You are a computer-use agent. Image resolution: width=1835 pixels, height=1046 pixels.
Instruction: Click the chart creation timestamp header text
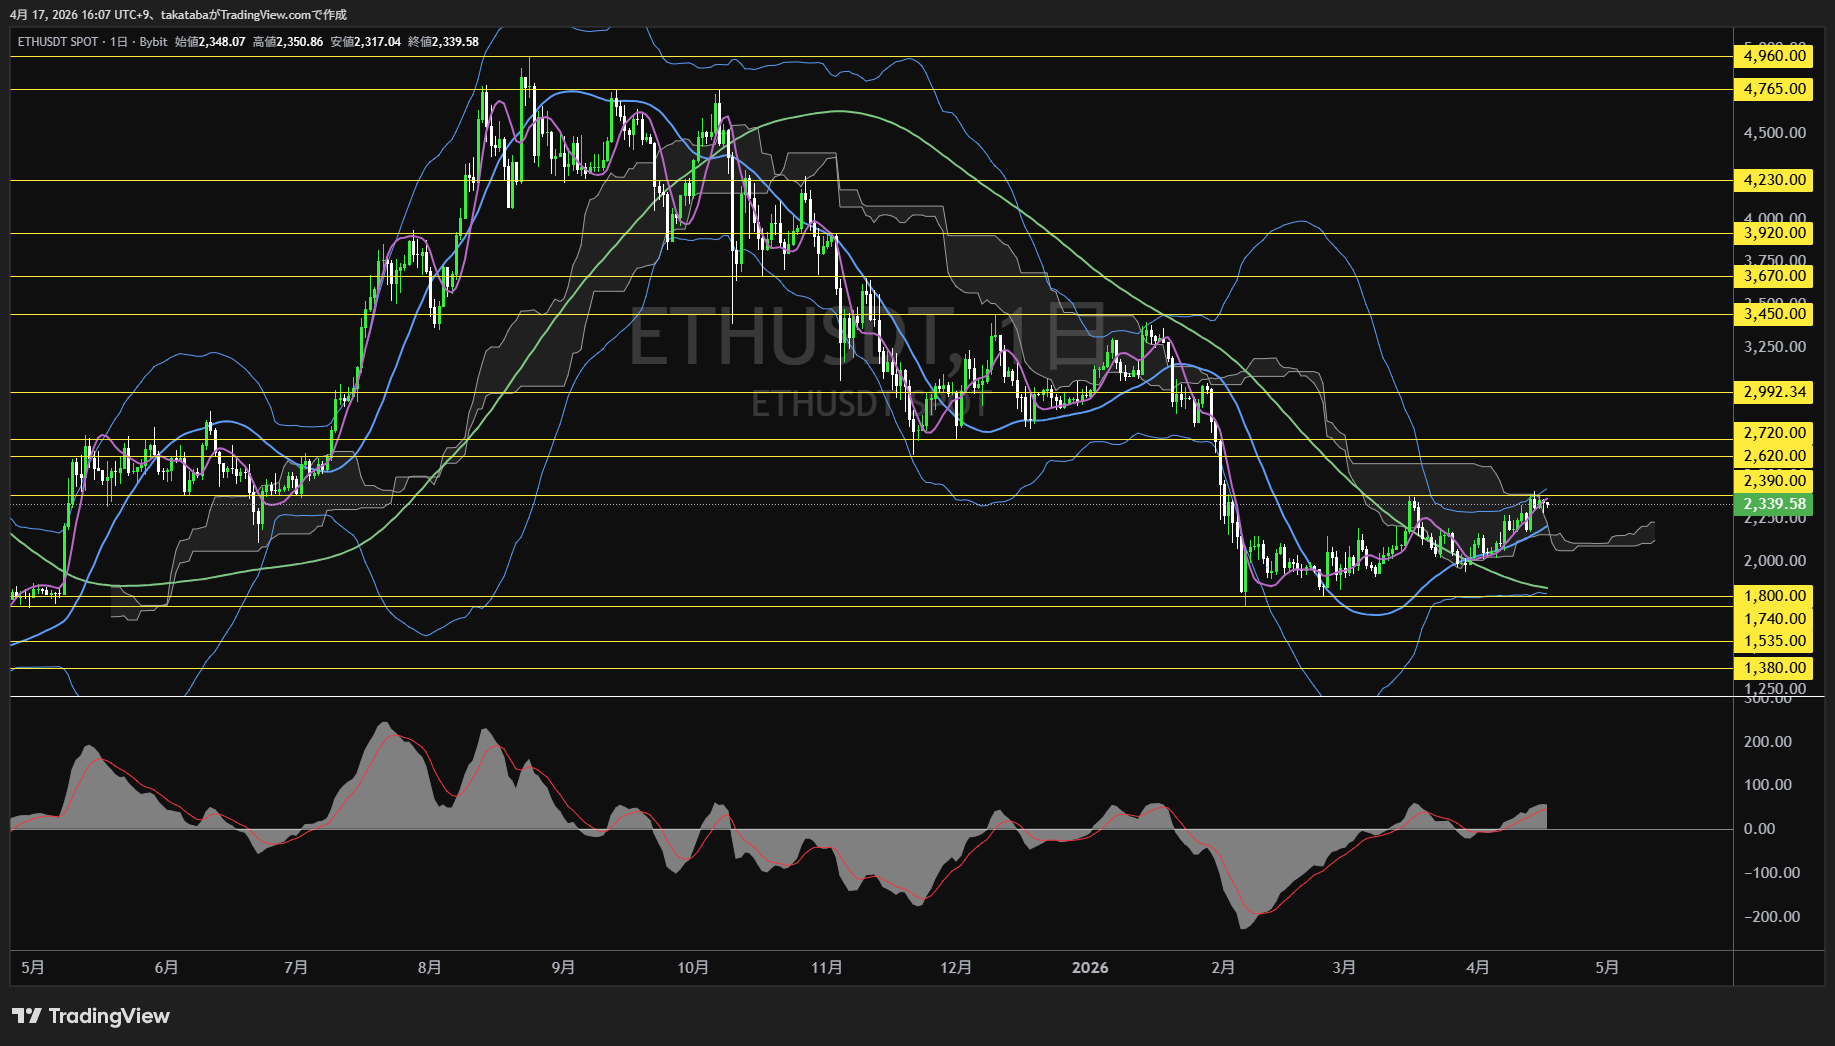click(x=179, y=15)
